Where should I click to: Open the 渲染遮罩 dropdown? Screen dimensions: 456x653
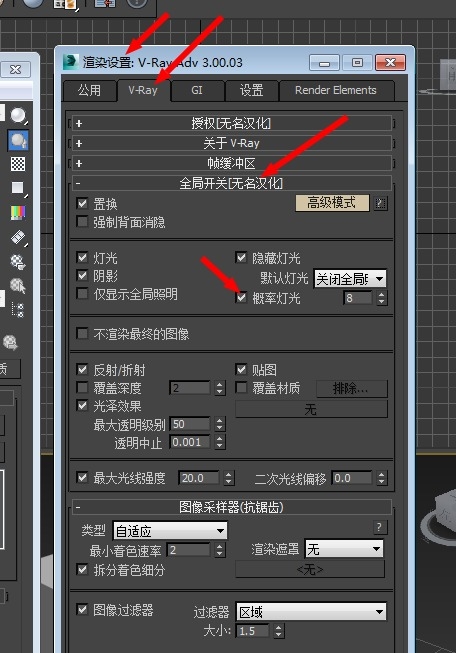tap(344, 549)
